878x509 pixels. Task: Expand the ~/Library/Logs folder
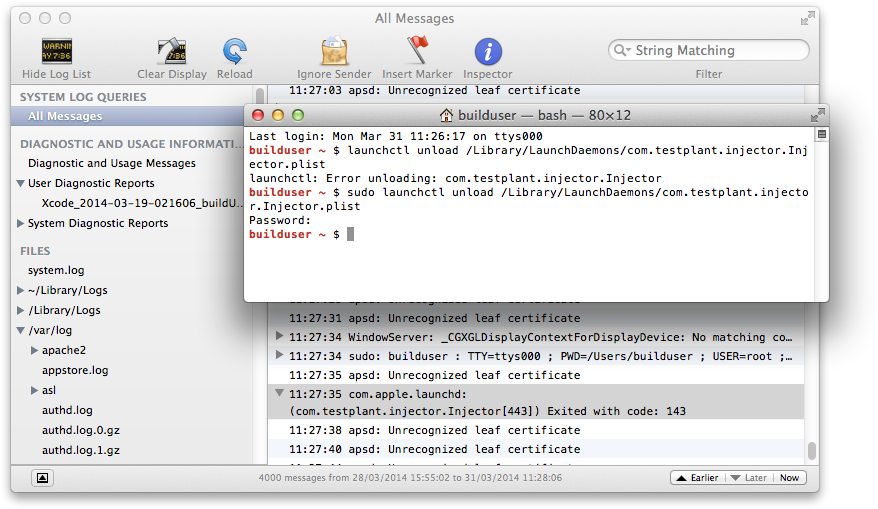tap(21, 291)
